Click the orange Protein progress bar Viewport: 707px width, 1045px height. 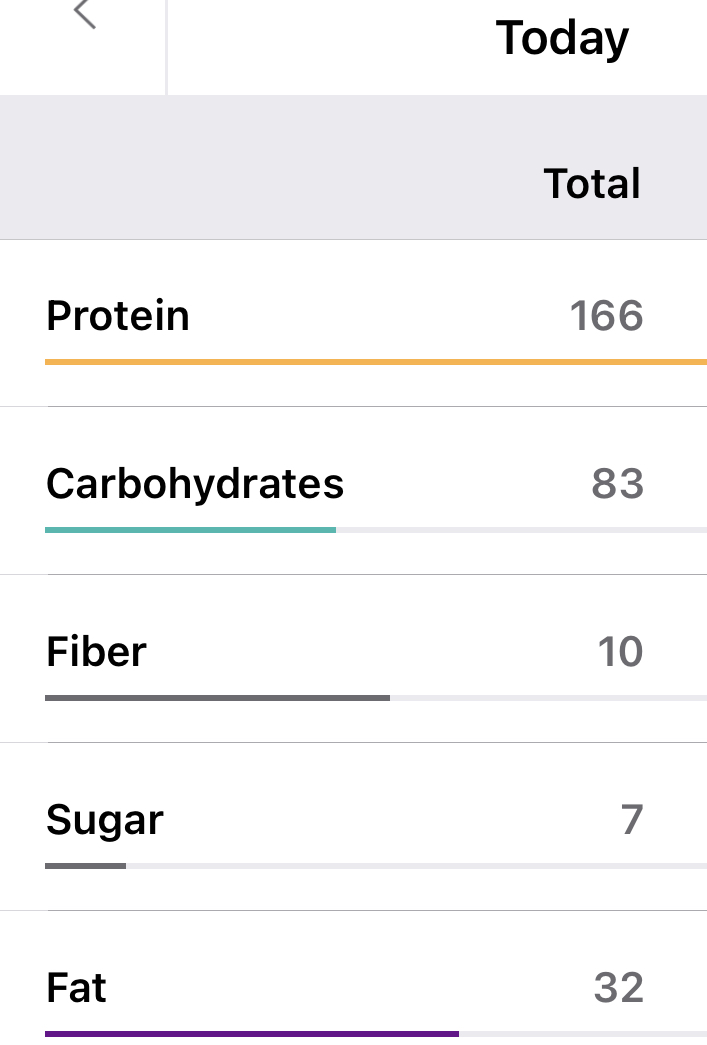click(375, 361)
